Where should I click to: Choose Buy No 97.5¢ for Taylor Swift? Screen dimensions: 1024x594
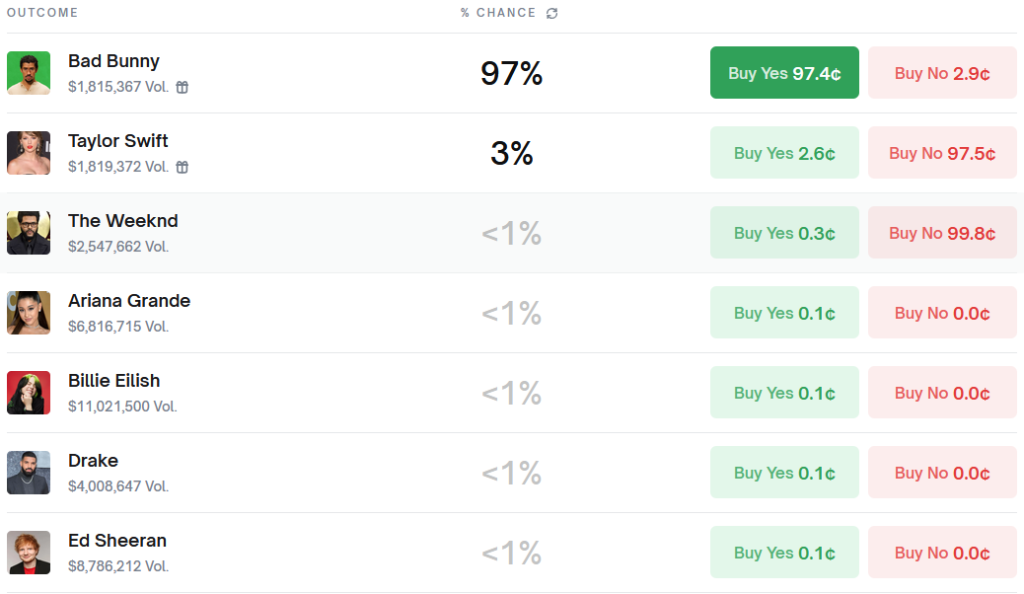[942, 153]
